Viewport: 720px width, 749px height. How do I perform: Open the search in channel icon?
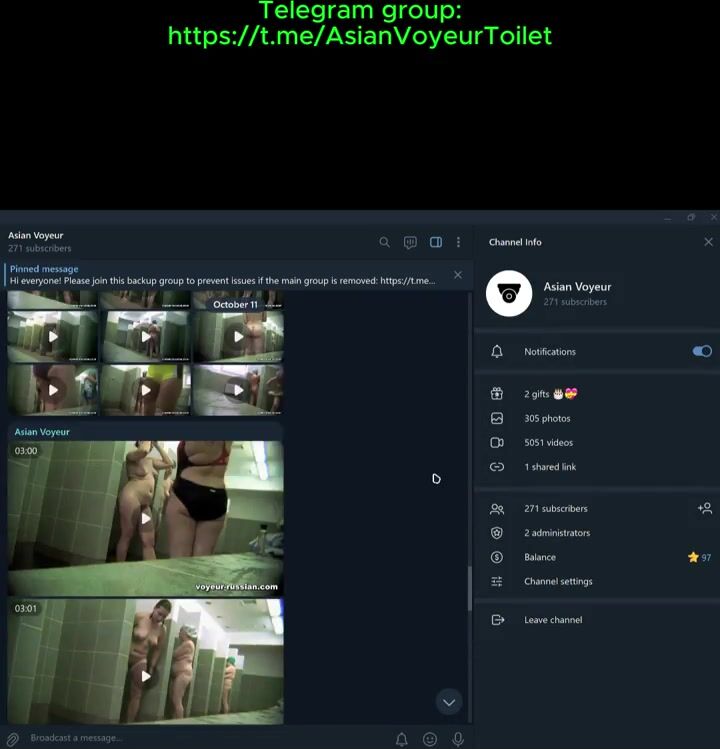pos(384,242)
